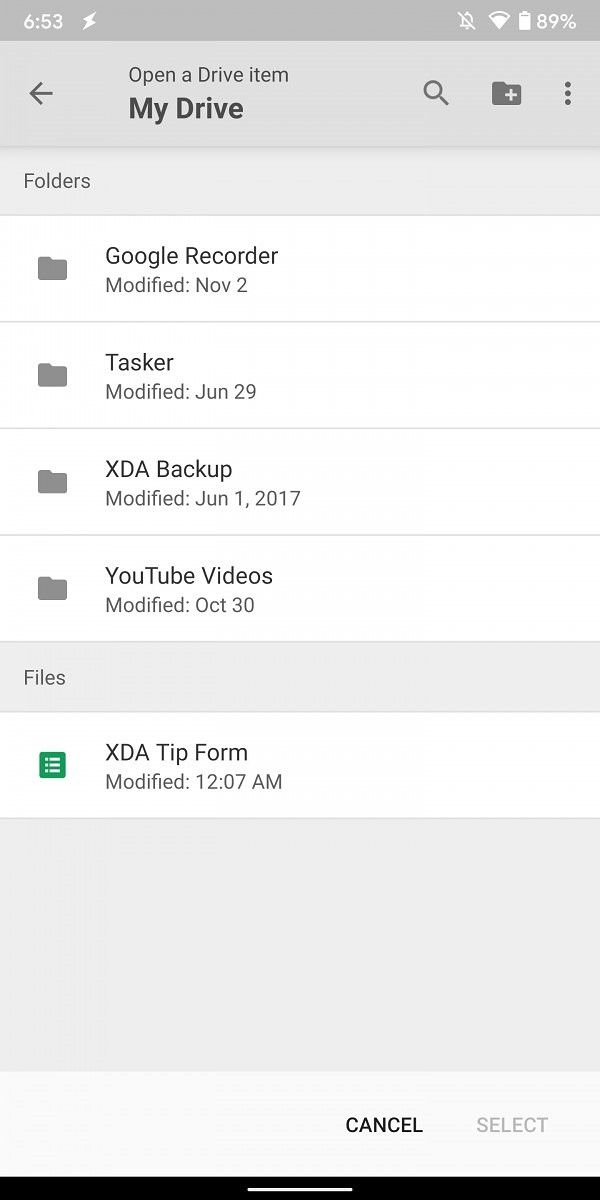600x1200 pixels.
Task: Open the search icon in the toolbar
Action: tap(436, 93)
